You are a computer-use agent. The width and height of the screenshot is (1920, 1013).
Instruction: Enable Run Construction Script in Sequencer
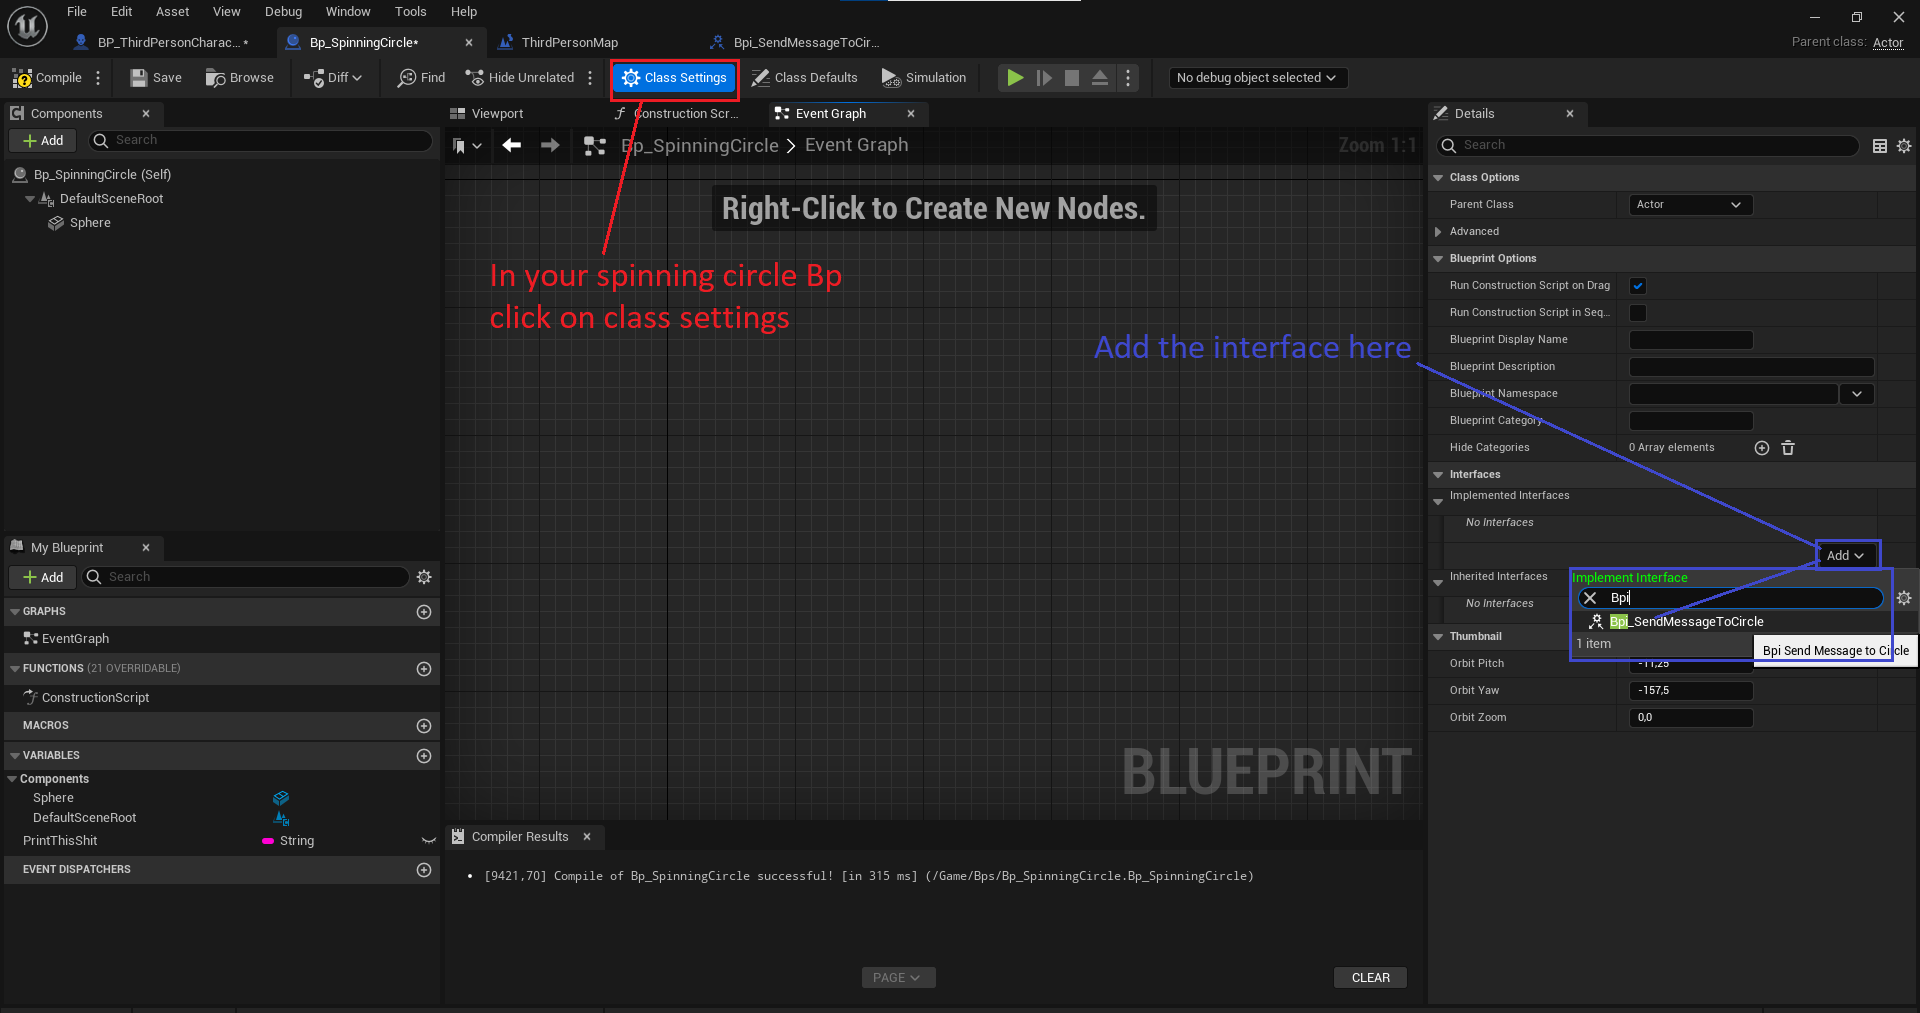1638,313
